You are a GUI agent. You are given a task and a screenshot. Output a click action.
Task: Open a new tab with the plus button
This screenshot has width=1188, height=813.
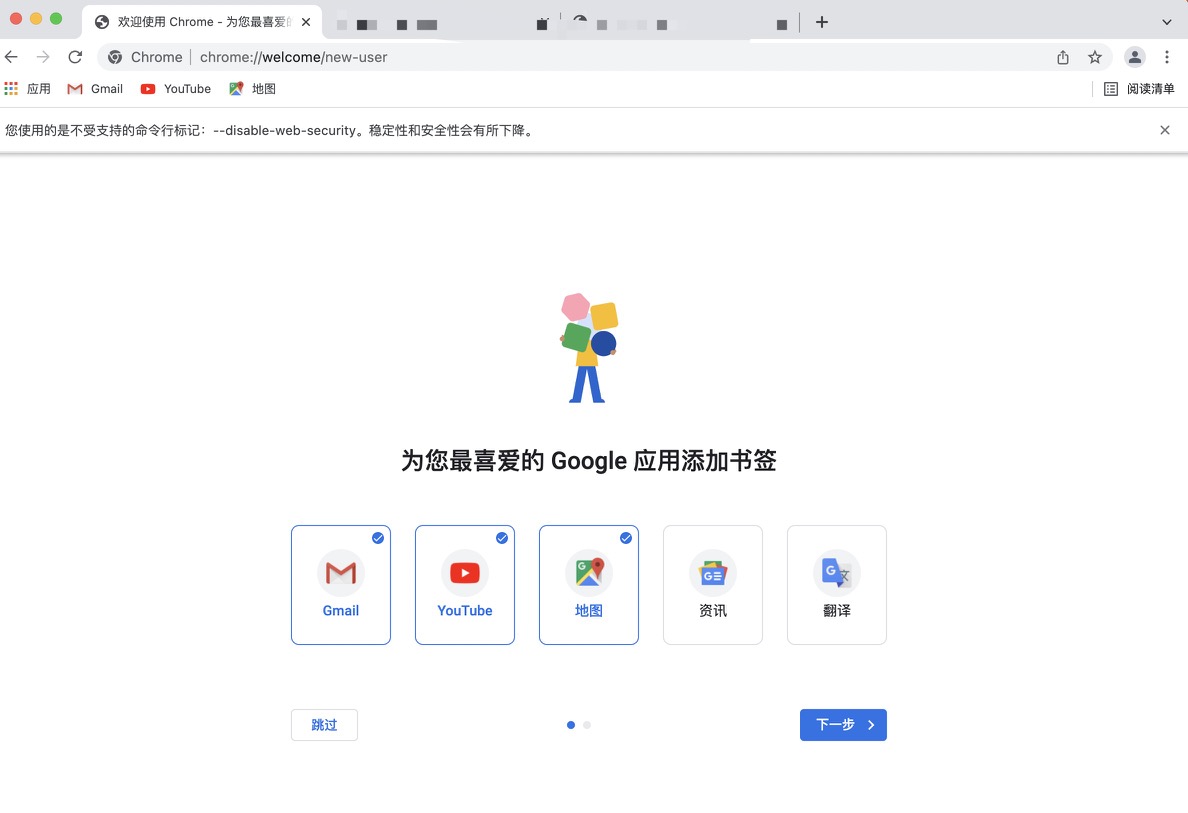[822, 21]
